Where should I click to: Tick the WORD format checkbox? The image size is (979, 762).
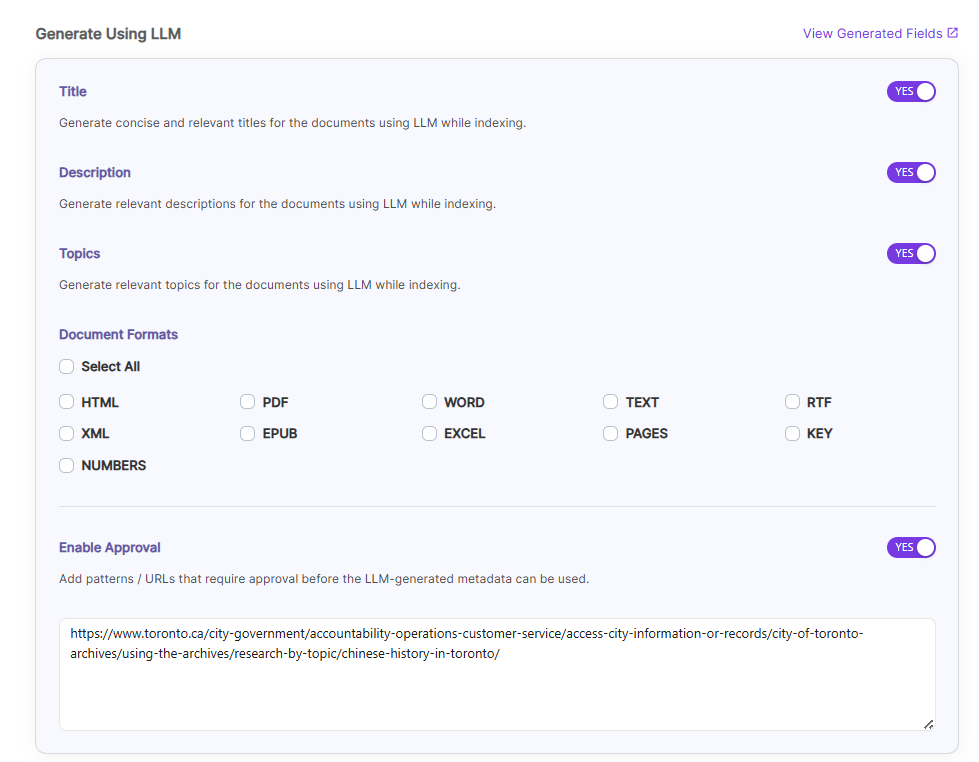(x=430, y=402)
